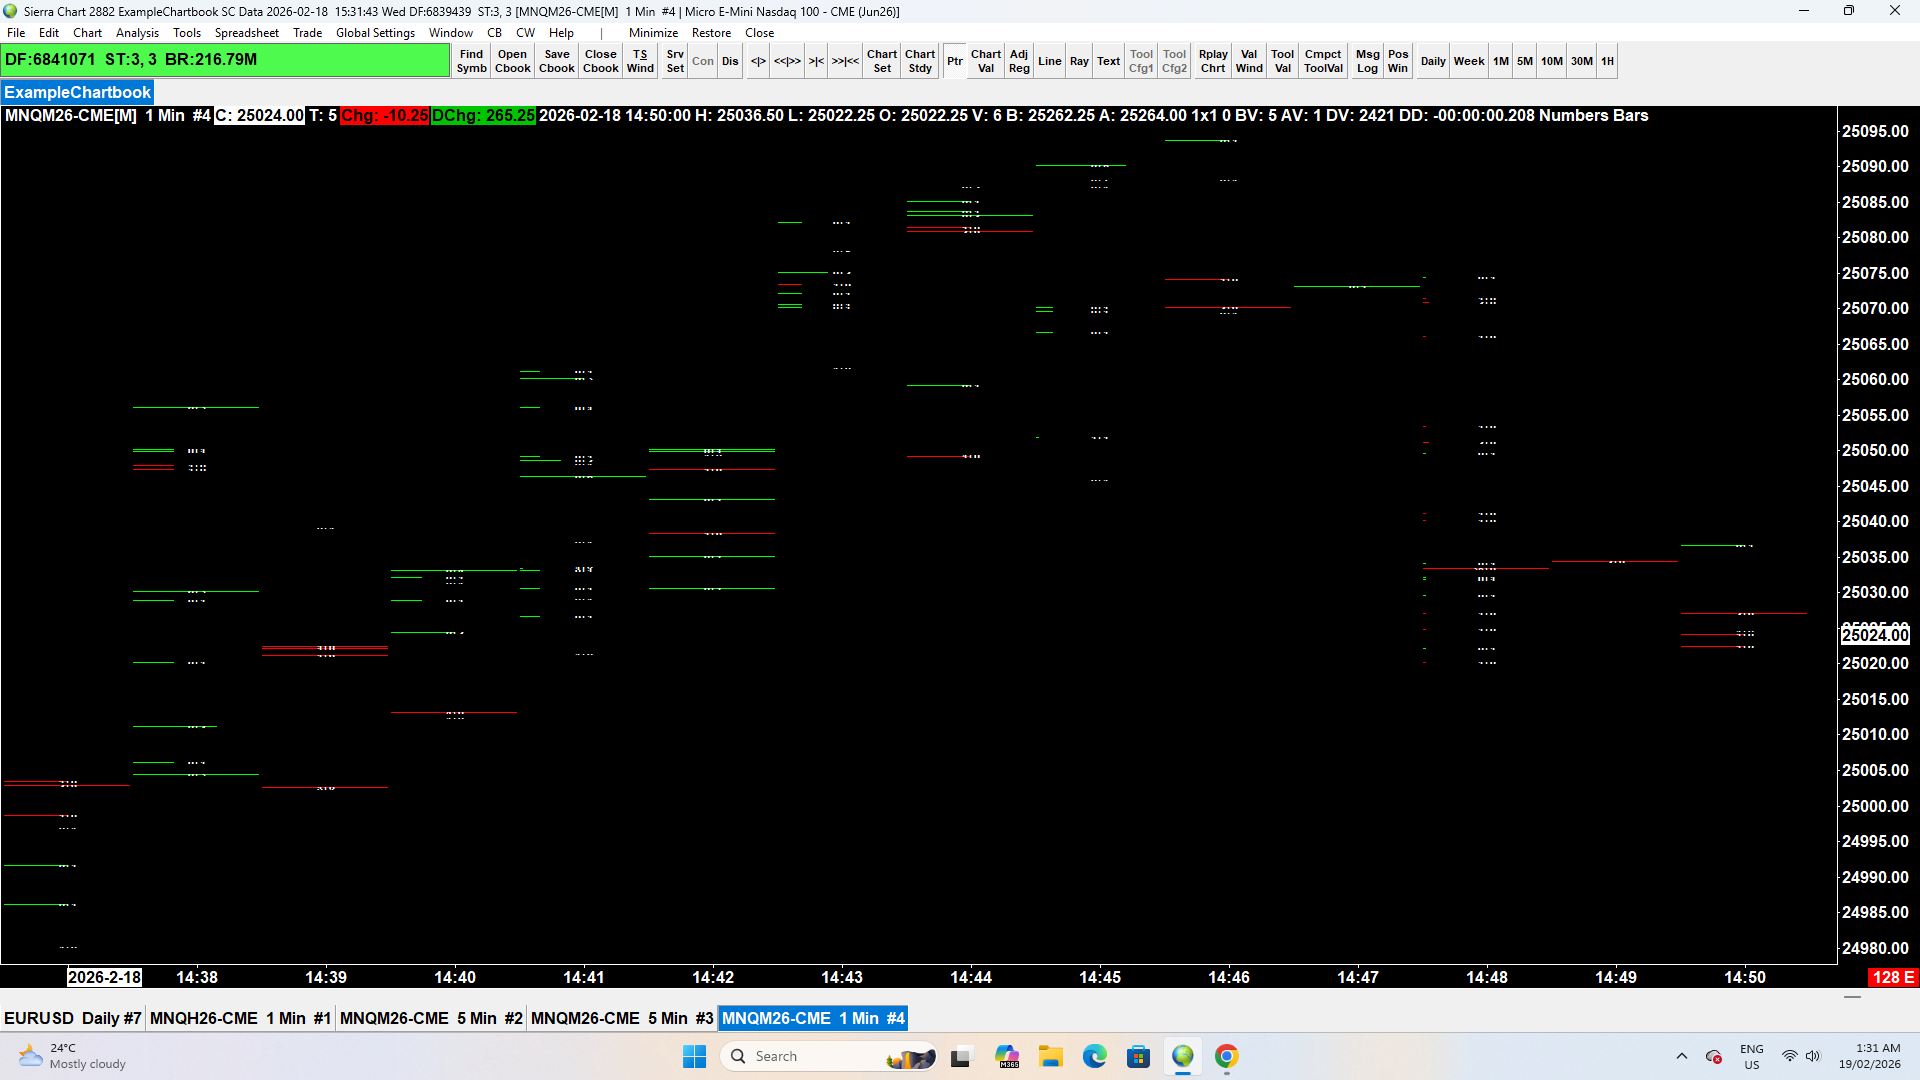
Task: Click the >|< bar spacing button
Action: [816, 61]
